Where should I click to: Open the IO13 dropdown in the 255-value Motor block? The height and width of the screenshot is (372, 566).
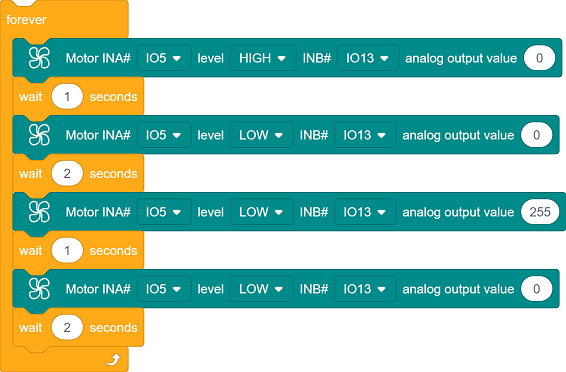click(x=365, y=212)
